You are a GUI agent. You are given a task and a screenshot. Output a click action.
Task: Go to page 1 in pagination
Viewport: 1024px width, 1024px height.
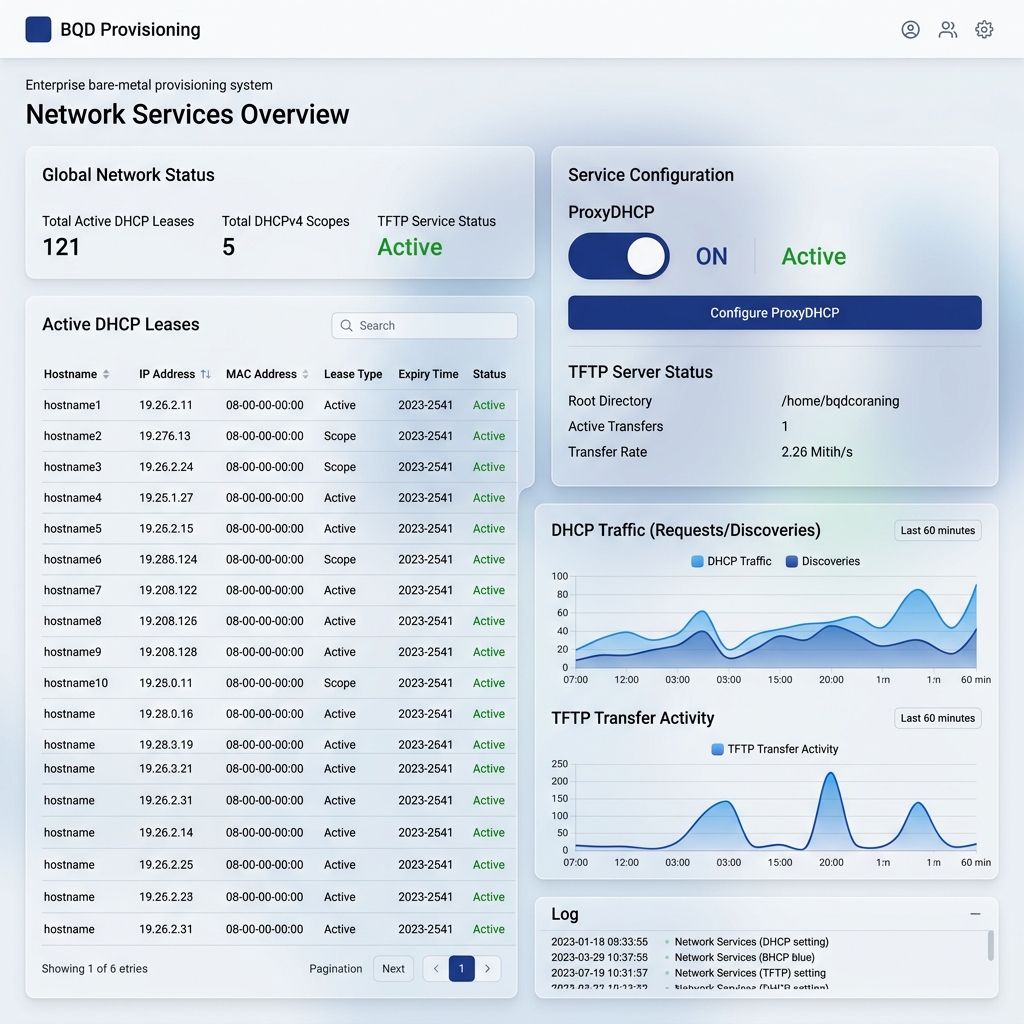(x=461, y=968)
